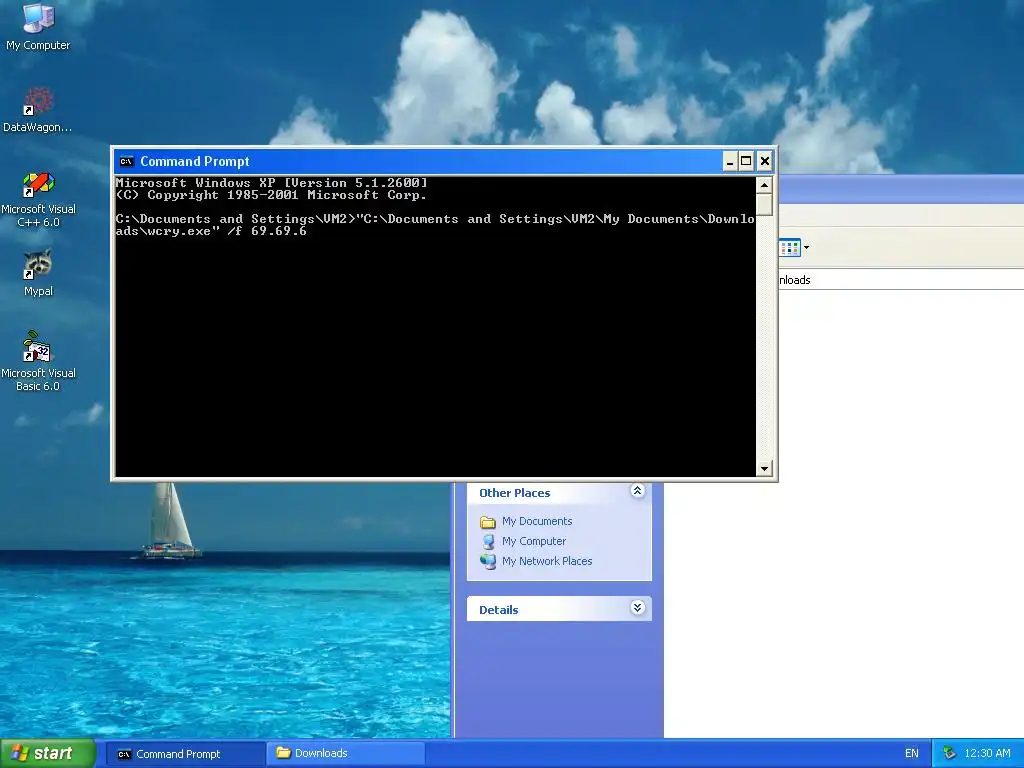This screenshot has width=1024, height=768.
Task: Collapse the Other Places panel
Action: point(637,491)
